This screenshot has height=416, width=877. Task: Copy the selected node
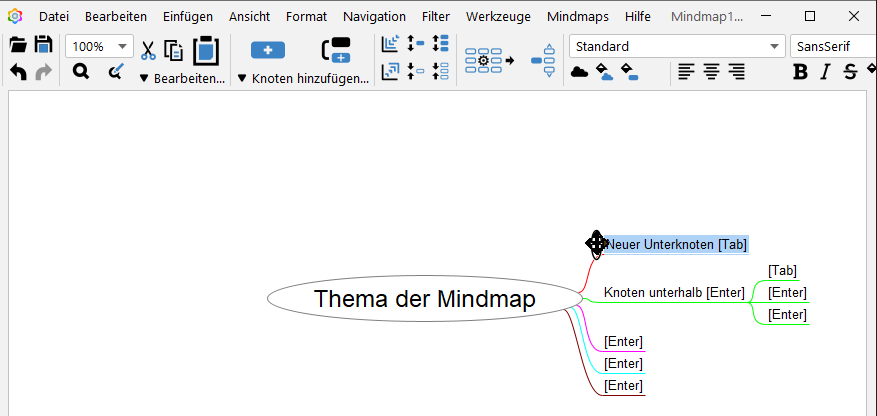pos(173,50)
